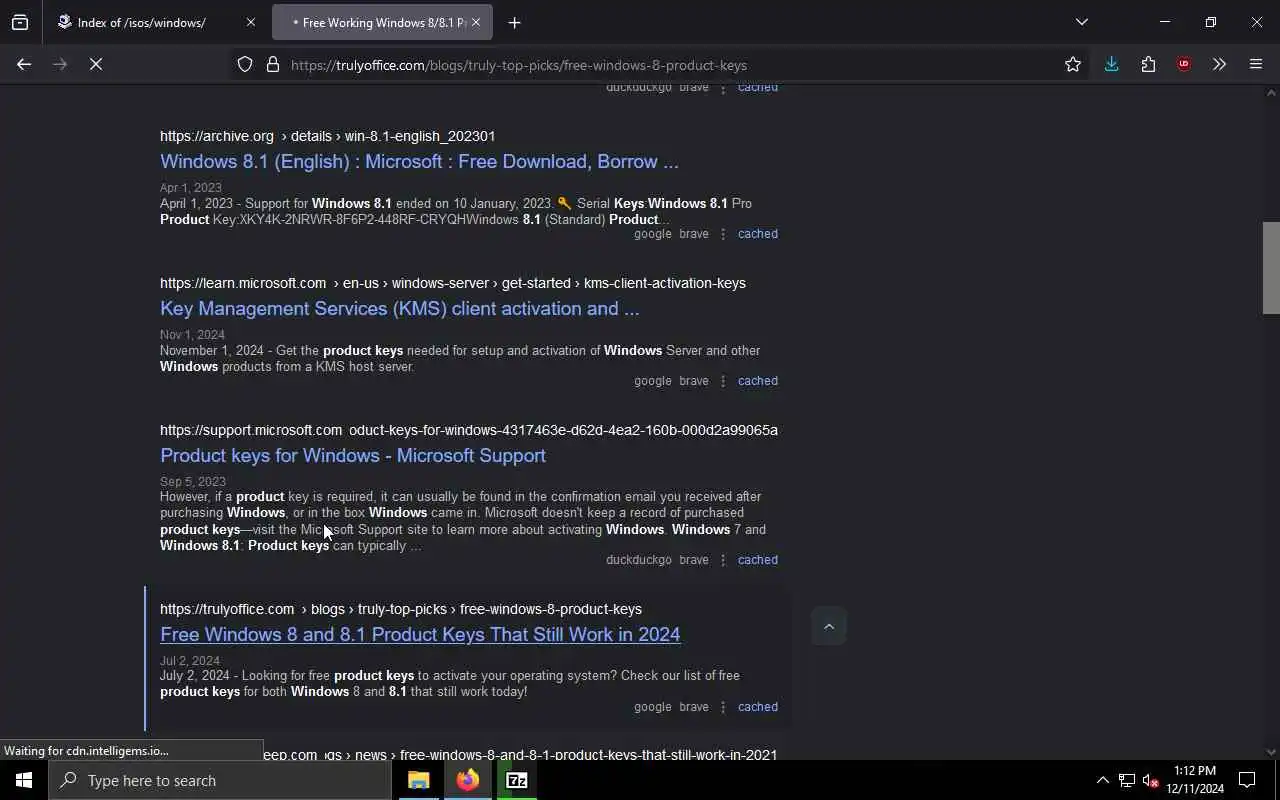Open 'Free Windows 8 and 8.1 Product Keys' result
Screen dimensions: 1280x800
(x=420, y=635)
